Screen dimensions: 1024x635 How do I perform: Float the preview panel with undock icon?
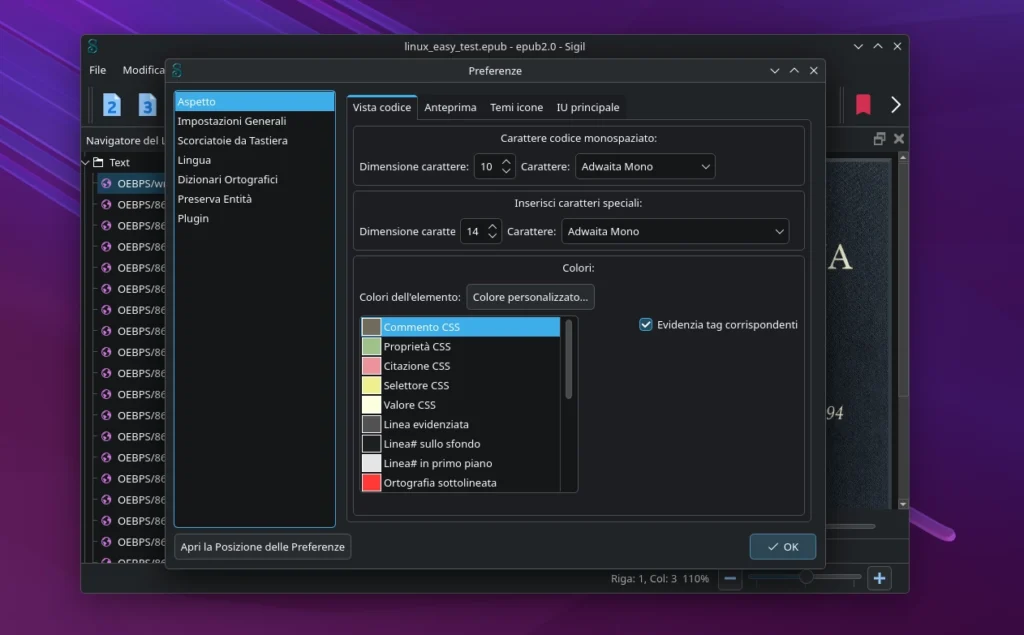(x=879, y=139)
